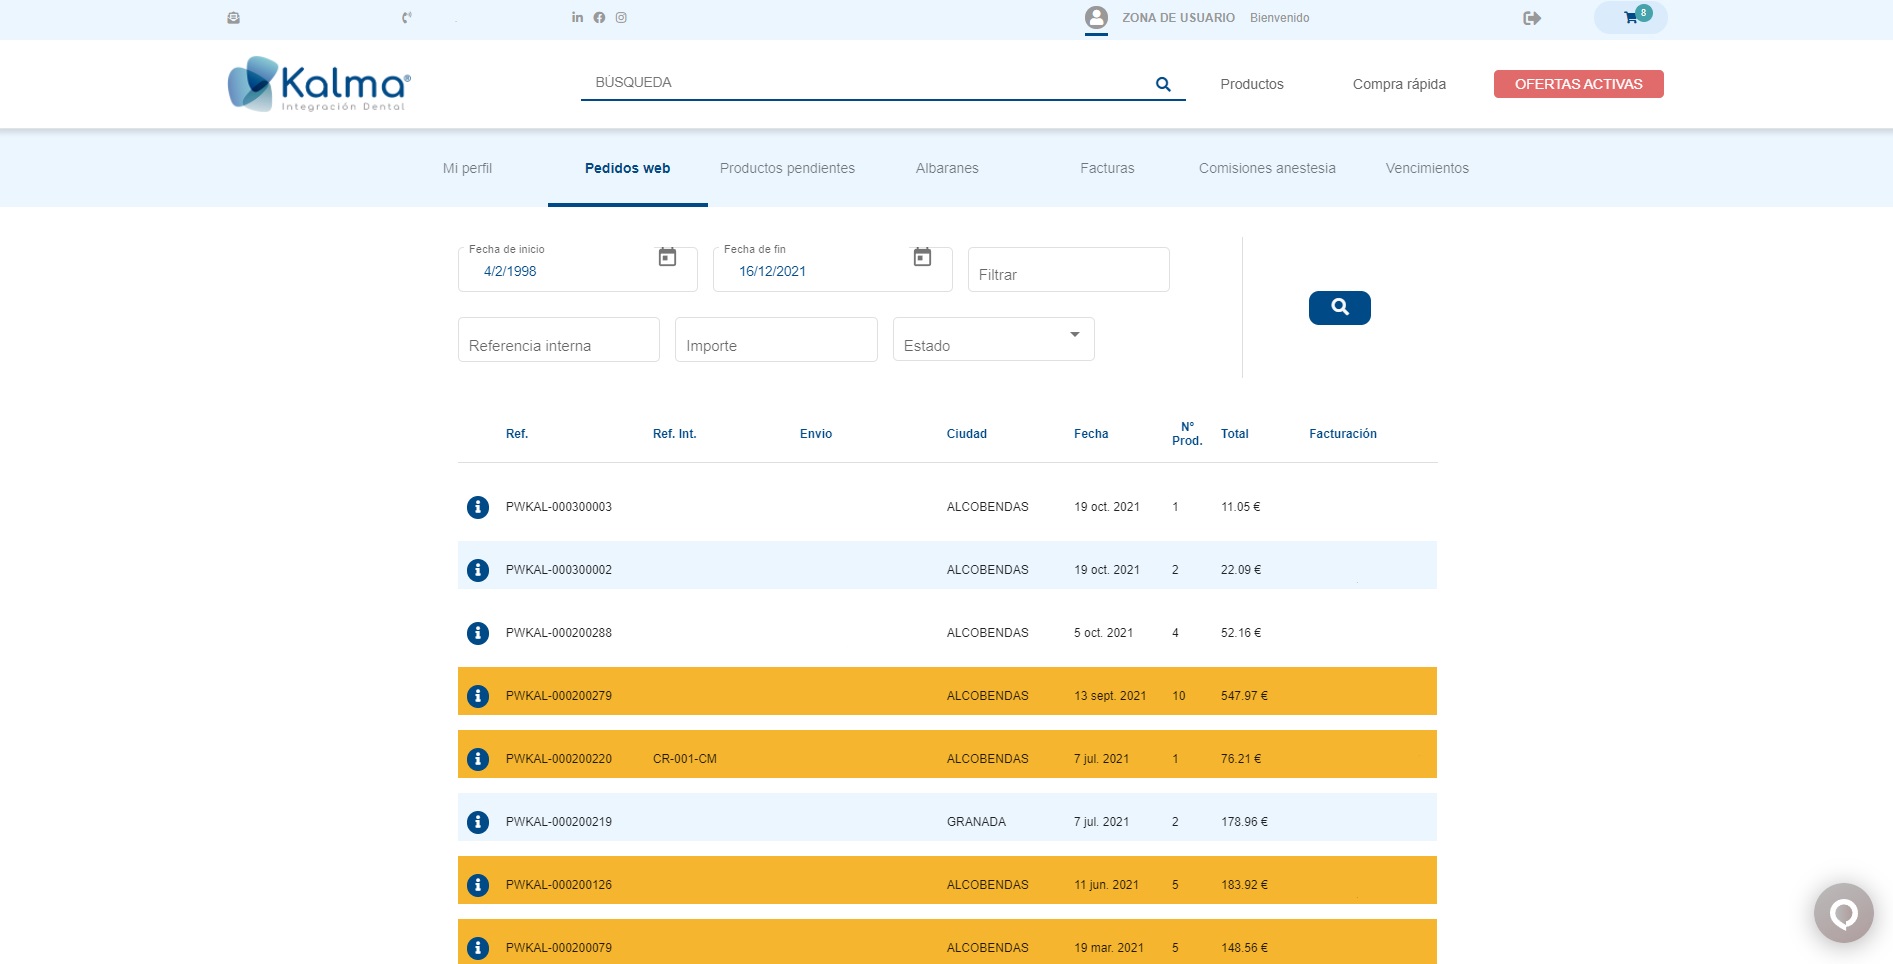Click the phone call icon in top bar
This screenshot has height=964, width=1893.
point(407,18)
